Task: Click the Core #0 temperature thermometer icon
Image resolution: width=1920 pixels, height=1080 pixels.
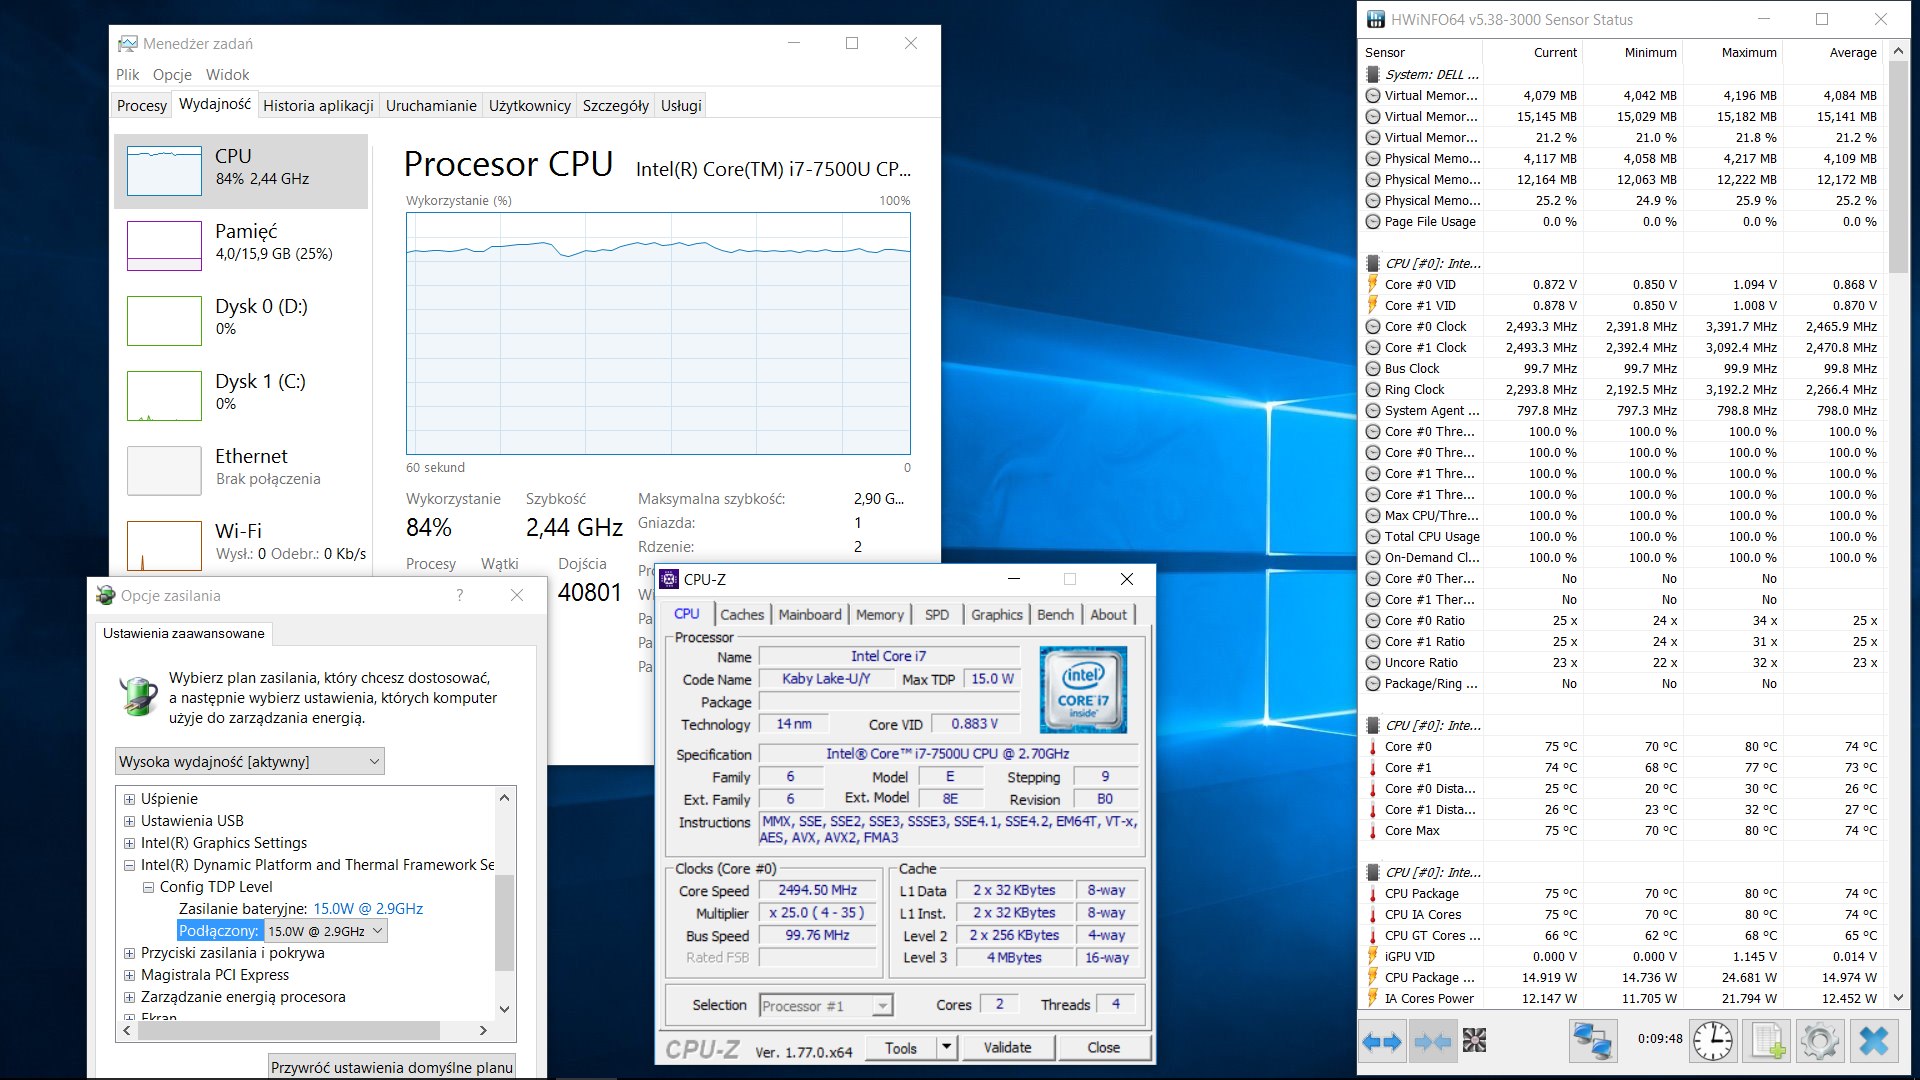Action: pyautogui.click(x=1373, y=746)
